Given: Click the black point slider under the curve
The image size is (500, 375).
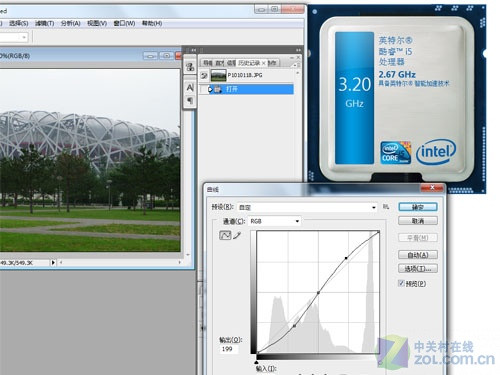Looking at the screenshot, I should (x=256, y=362).
